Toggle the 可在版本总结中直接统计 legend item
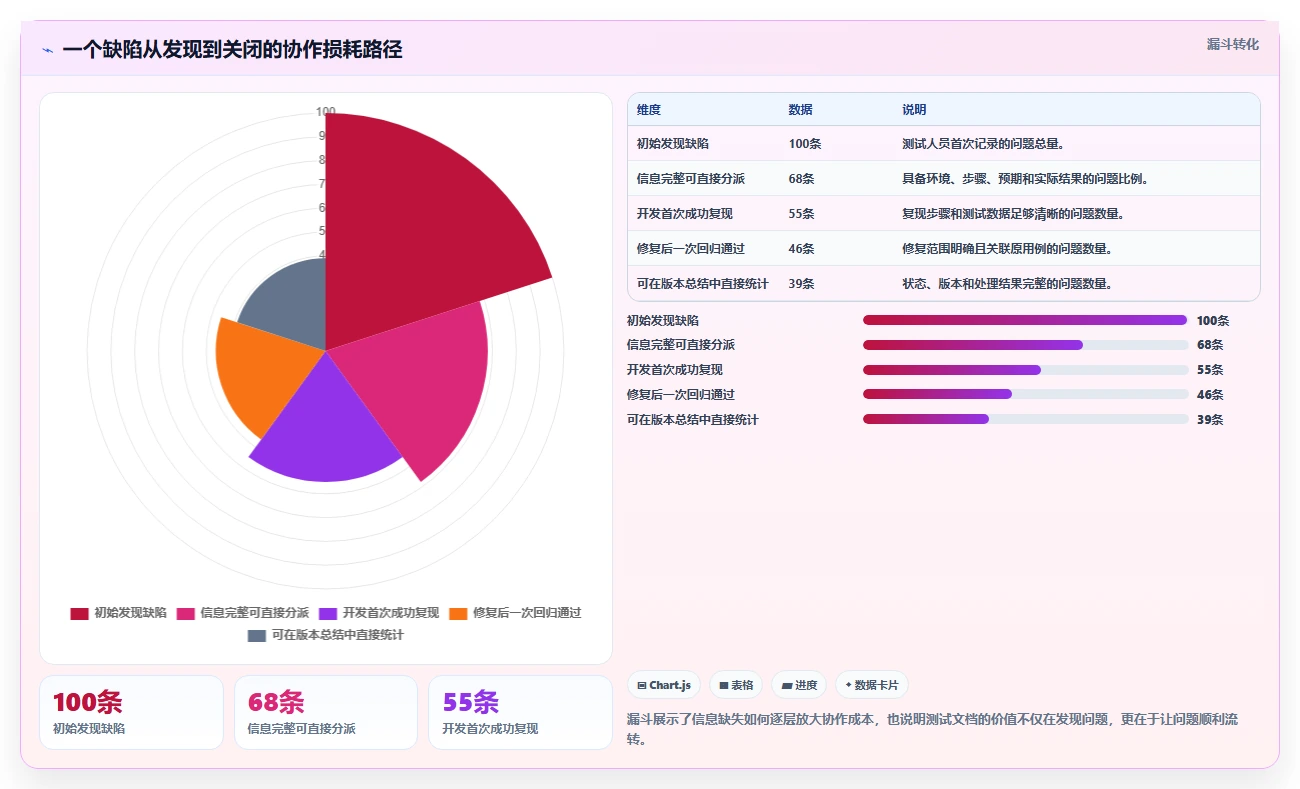The width and height of the screenshot is (1300, 789). tap(326, 635)
